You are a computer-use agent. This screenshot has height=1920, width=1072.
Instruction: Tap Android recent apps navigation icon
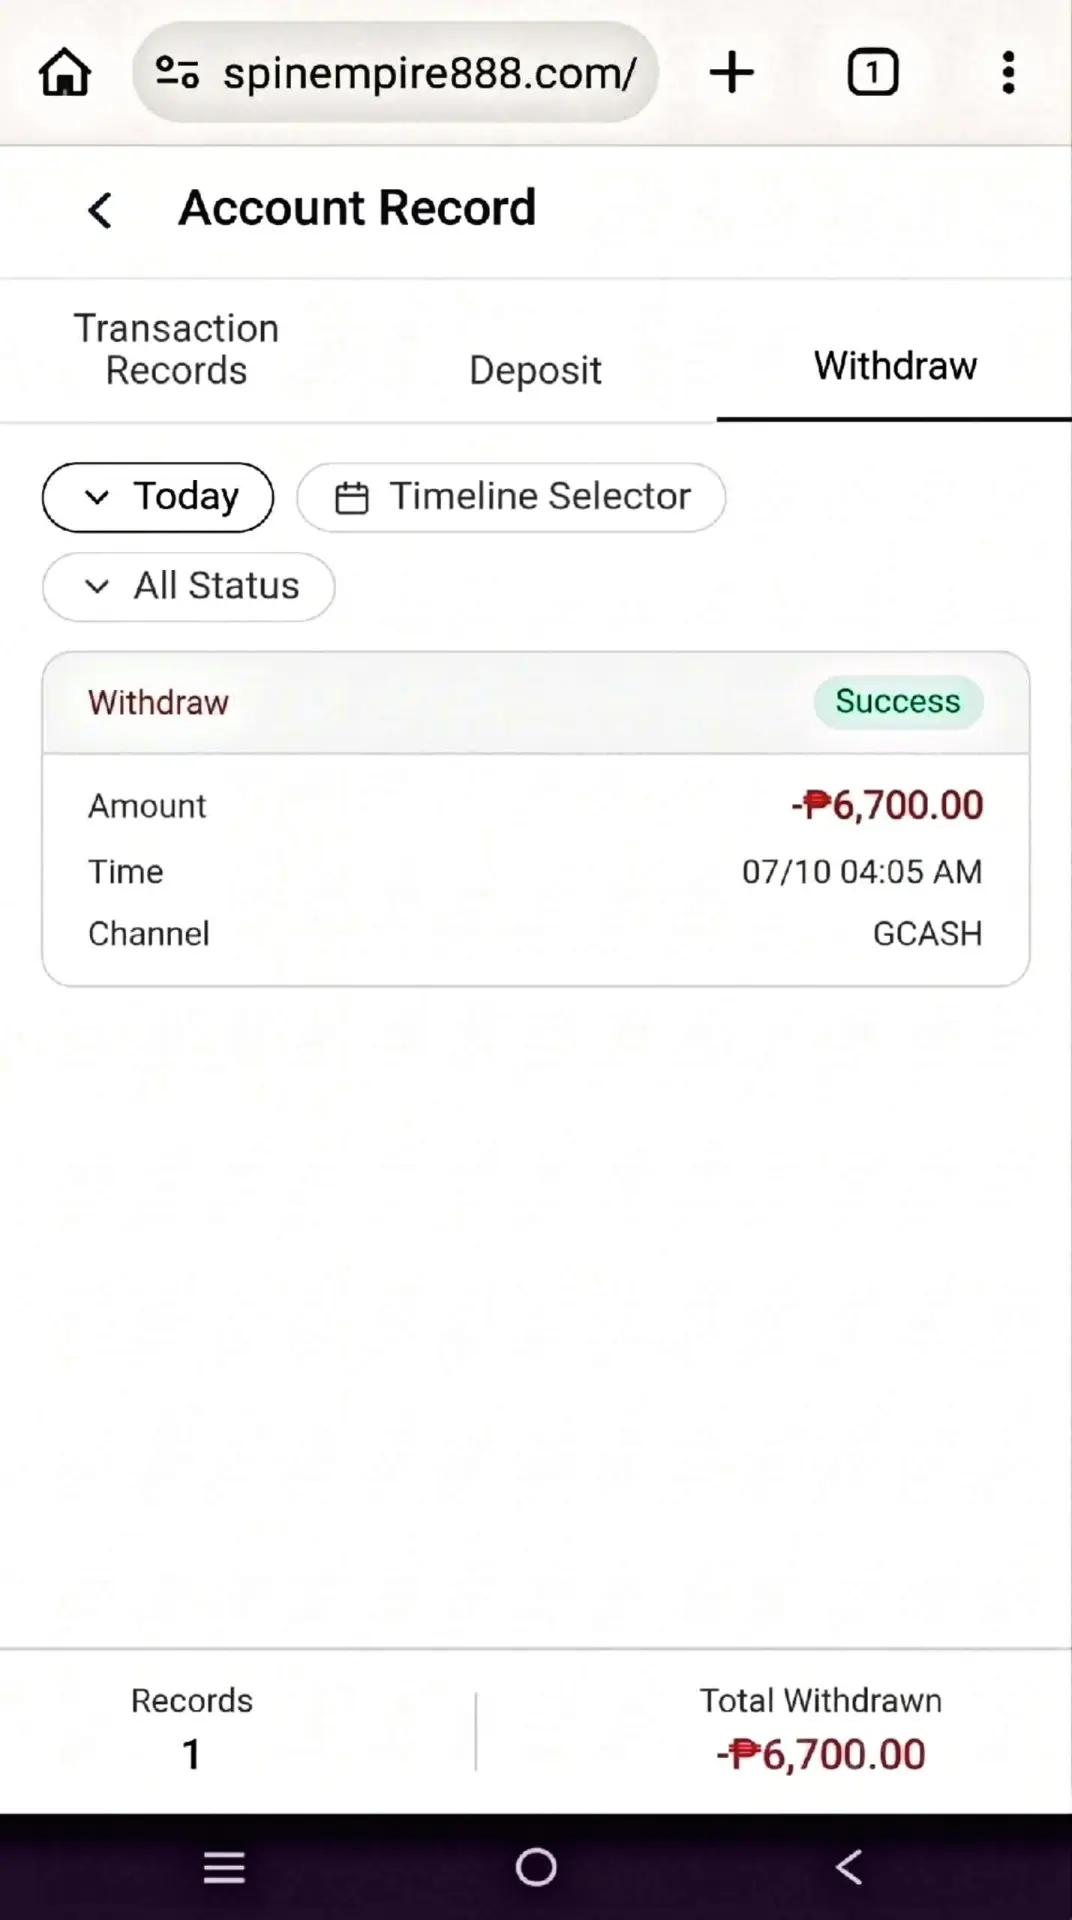[x=224, y=1867]
